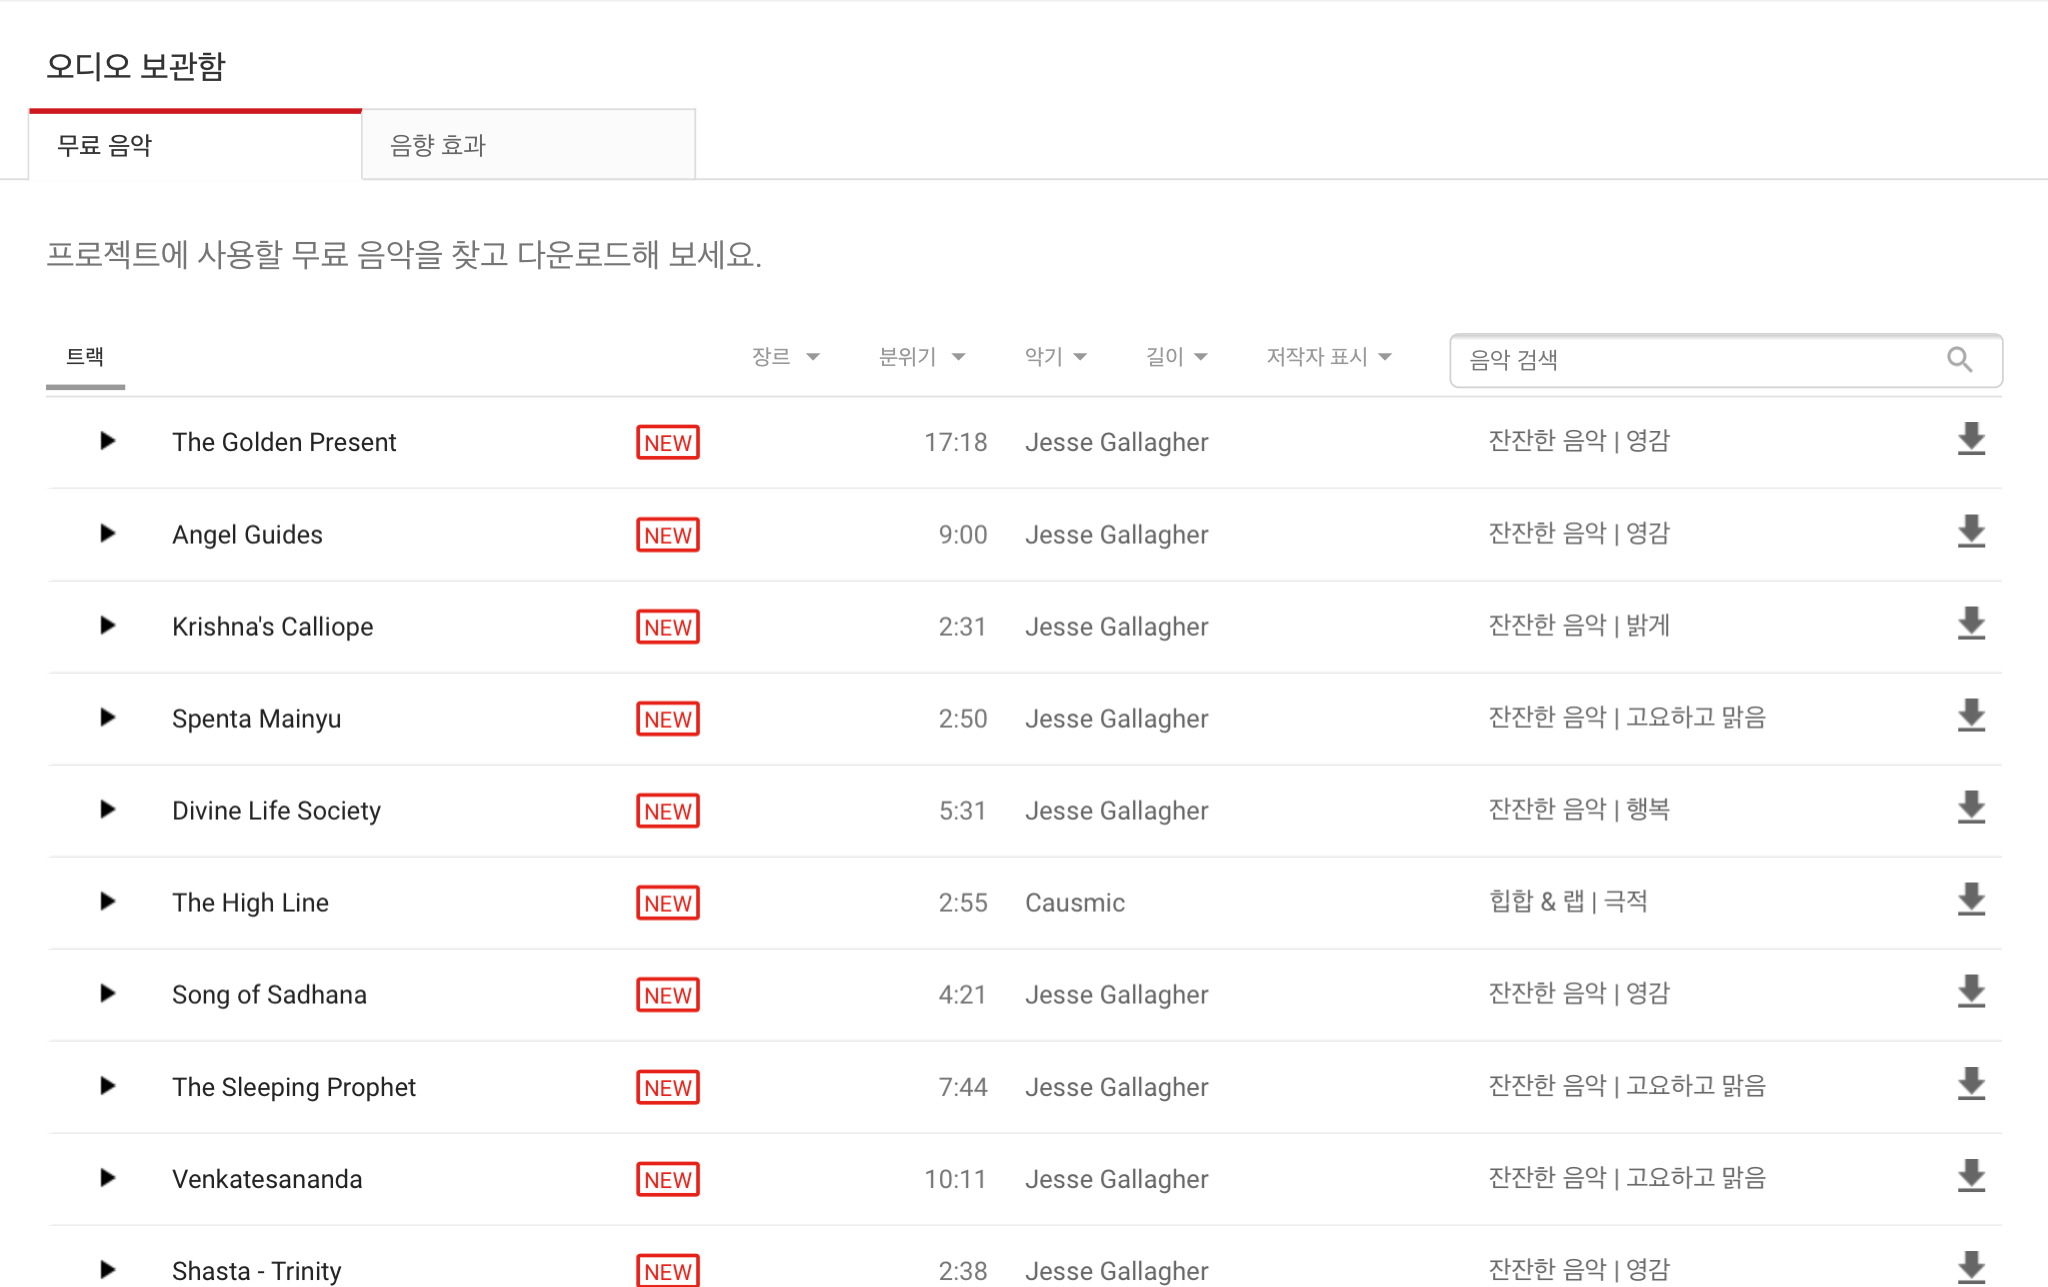Click download icon for The High Line
This screenshot has height=1287, width=2048.
[1970, 900]
